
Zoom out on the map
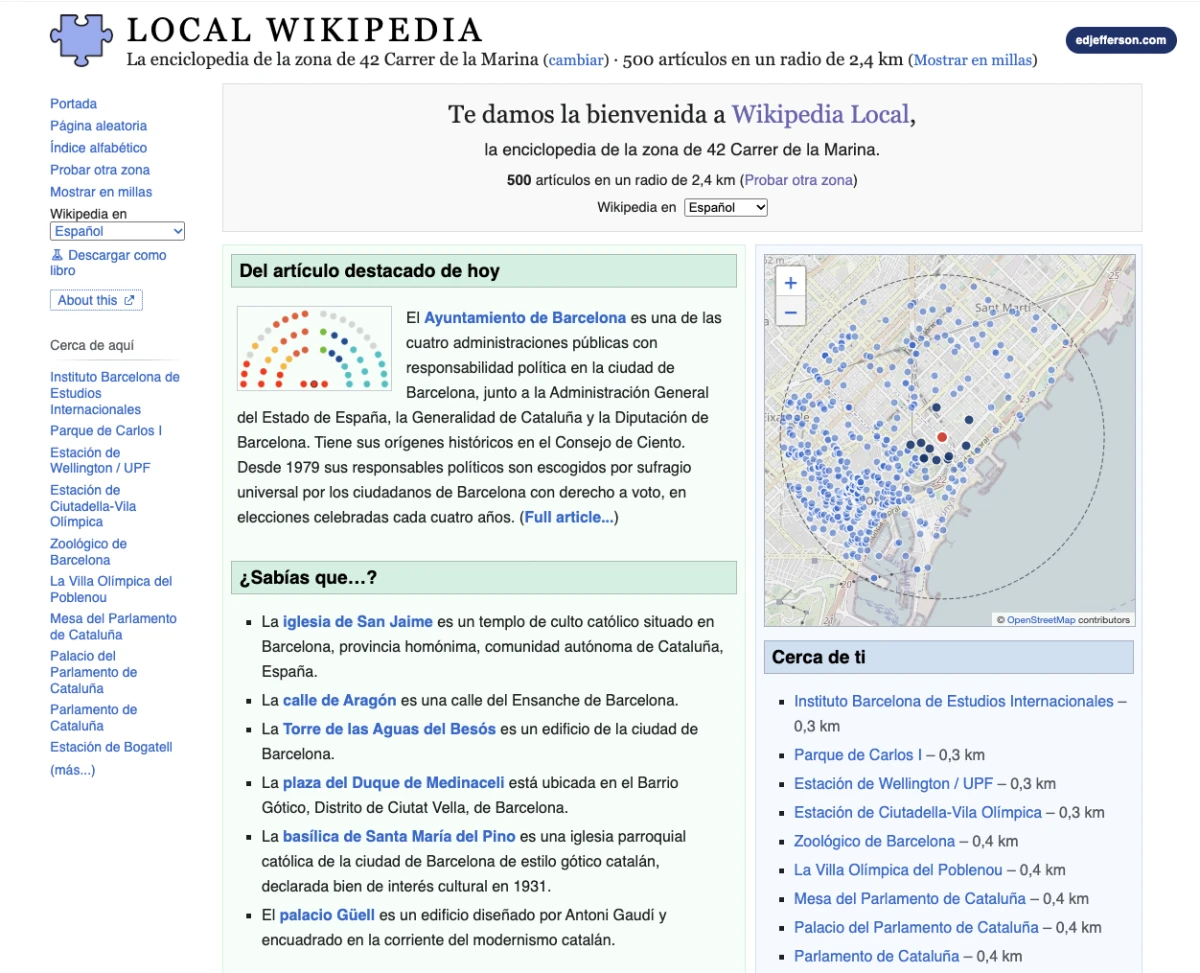pyautogui.click(x=790, y=312)
